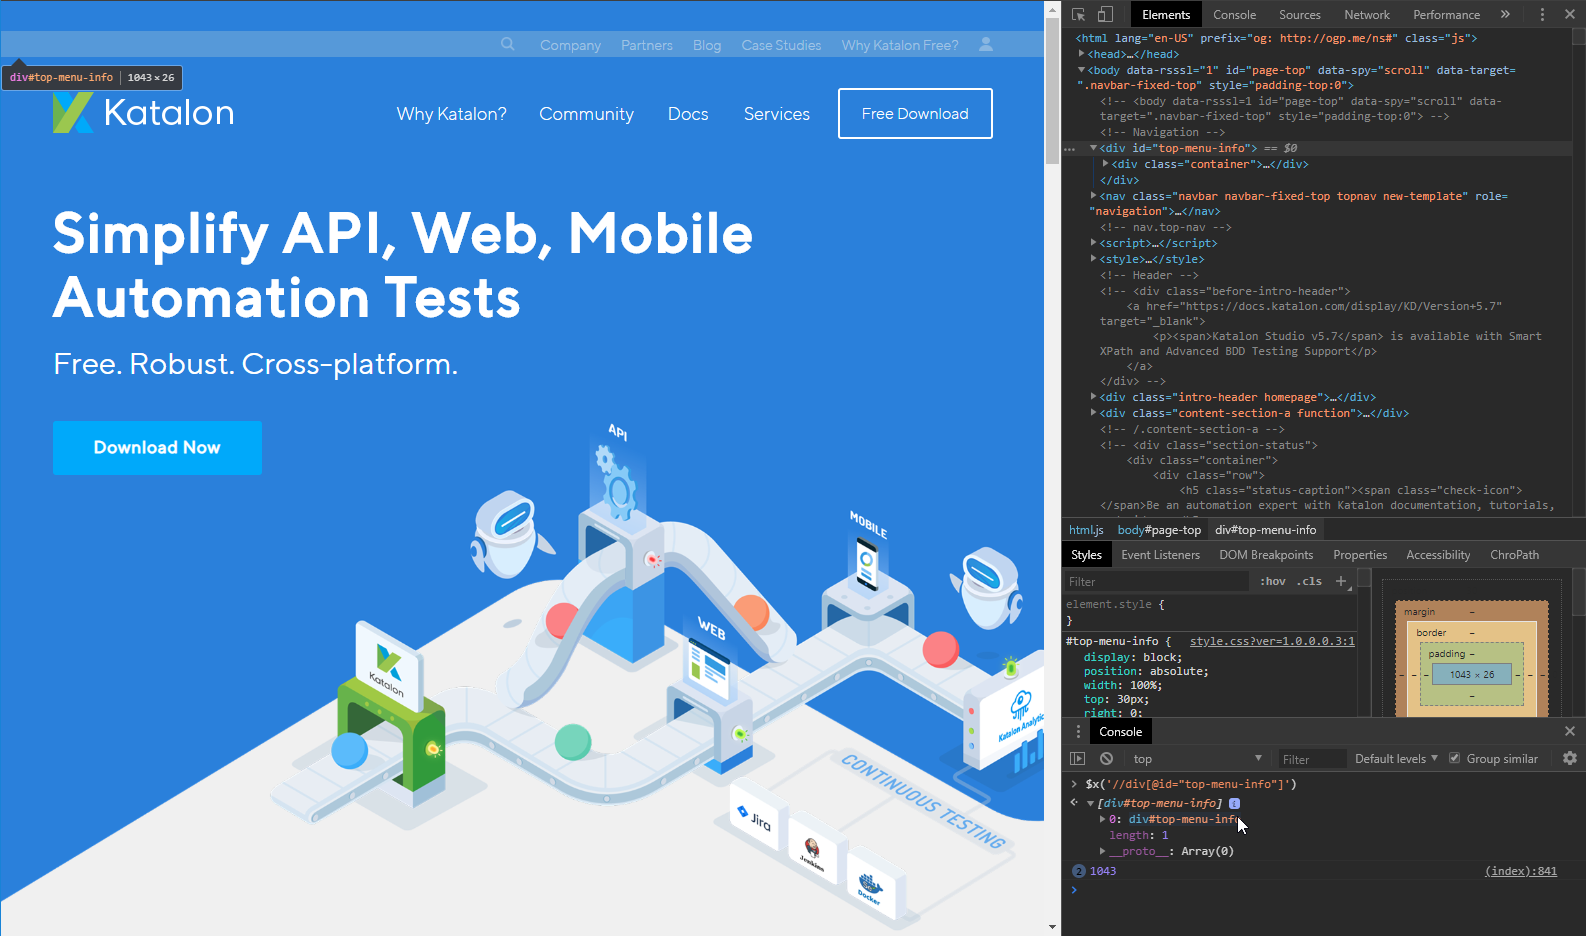This screenshot has height=936, width=1586.
Task: Select body#page-top breadcrumb
Action: [1159, 530]
